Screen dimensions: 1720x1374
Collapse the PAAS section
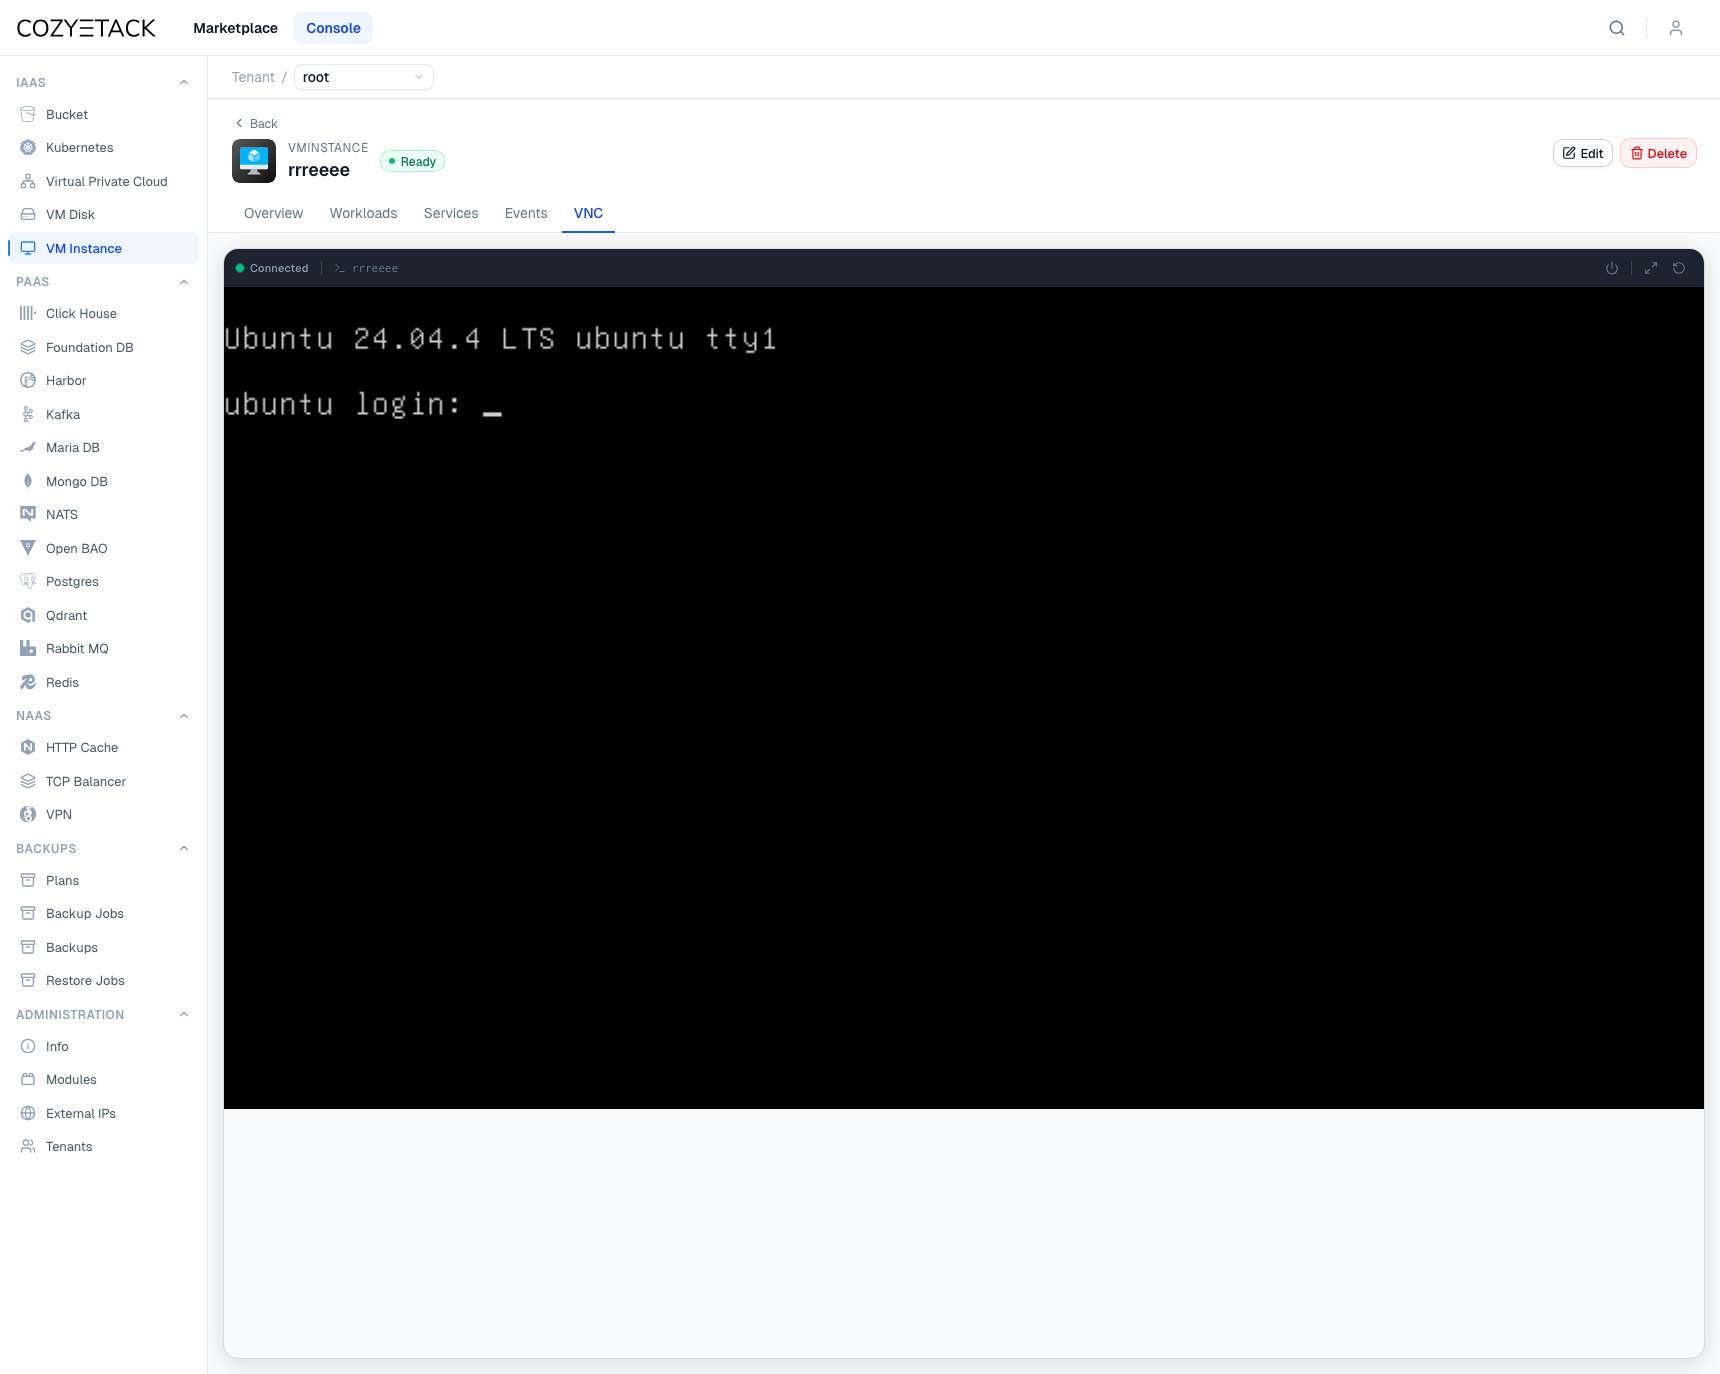184,282
